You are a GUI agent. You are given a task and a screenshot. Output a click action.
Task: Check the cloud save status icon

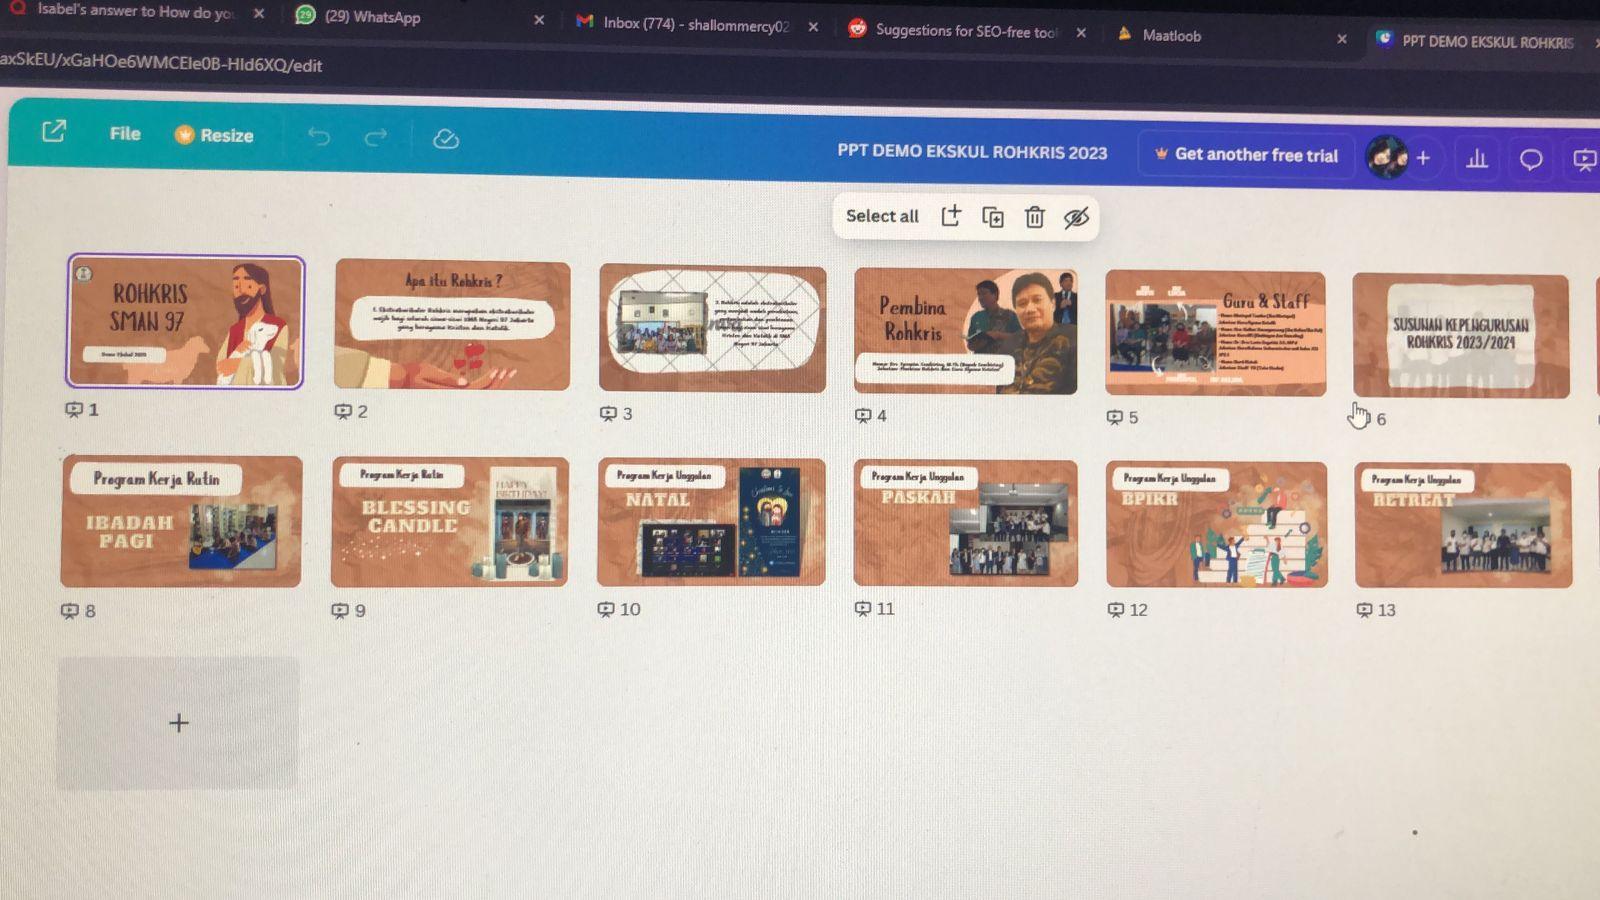(446, 139)
